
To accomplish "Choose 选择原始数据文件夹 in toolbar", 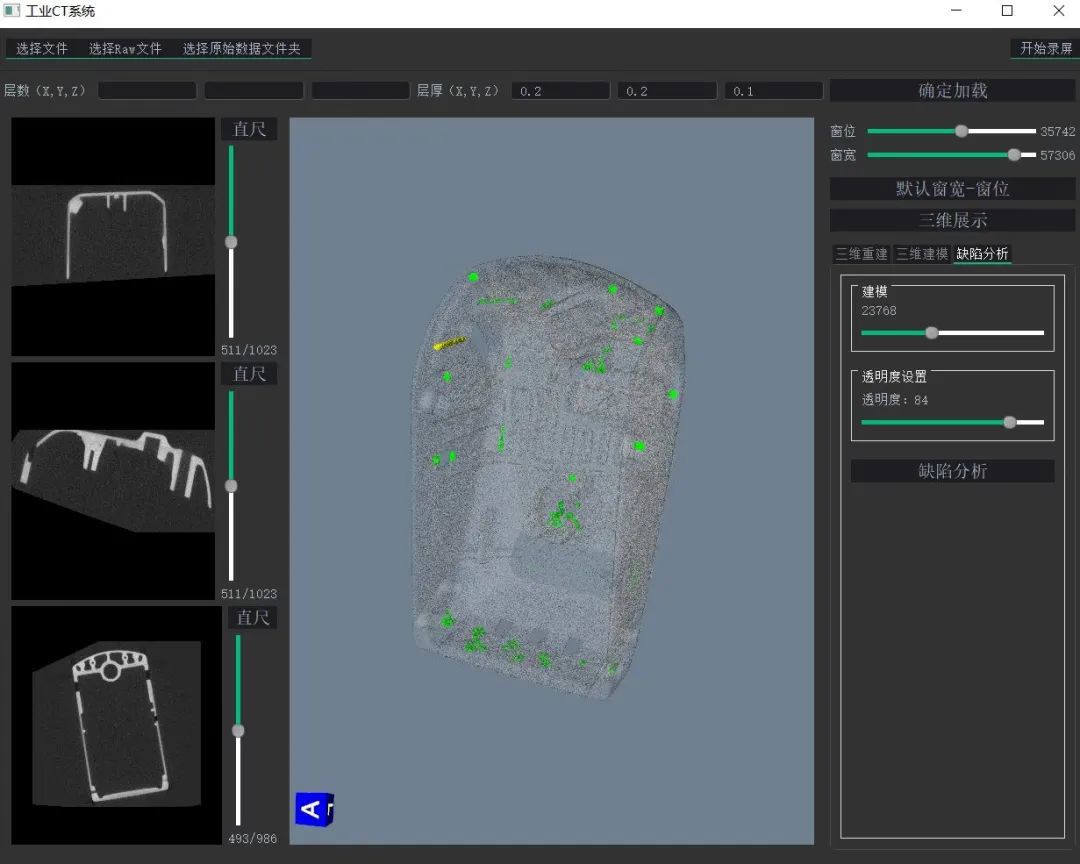I will [x=241, y=48].
